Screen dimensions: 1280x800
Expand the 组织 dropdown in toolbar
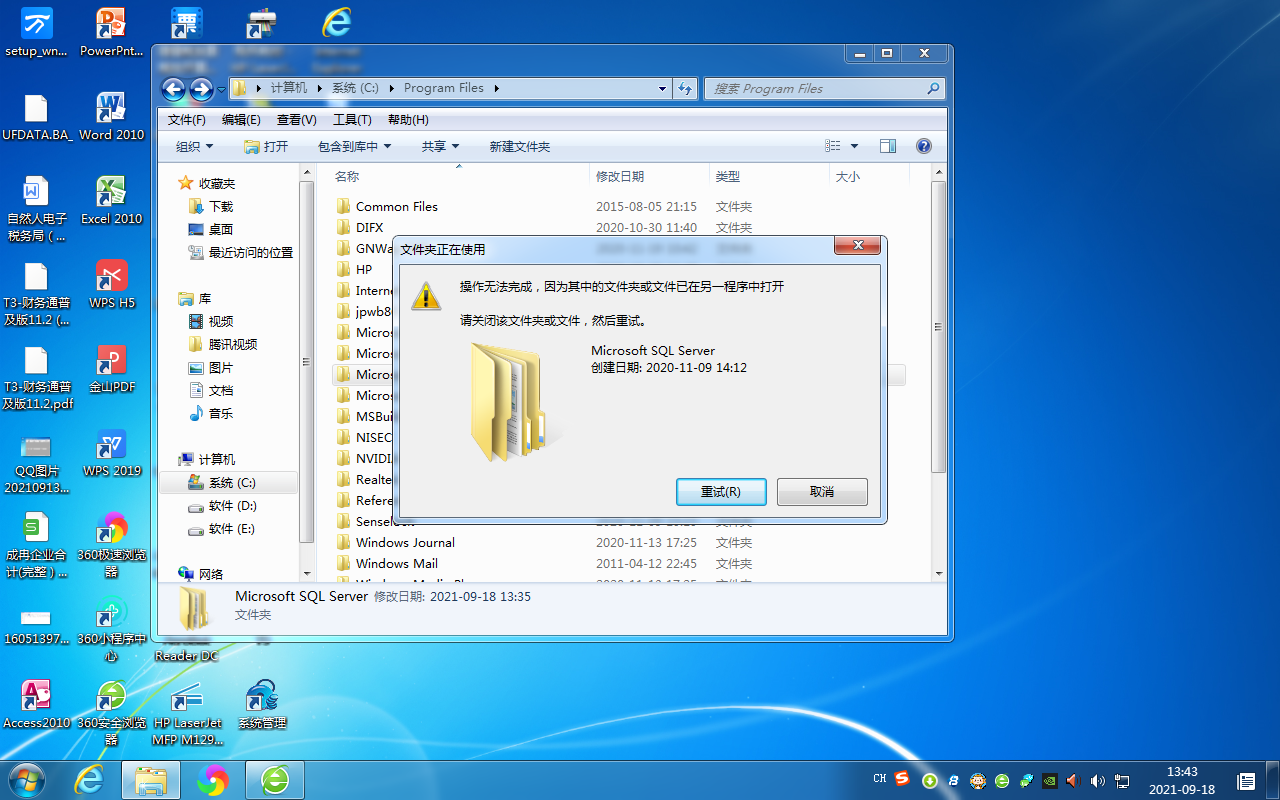[x=195, y=146]
